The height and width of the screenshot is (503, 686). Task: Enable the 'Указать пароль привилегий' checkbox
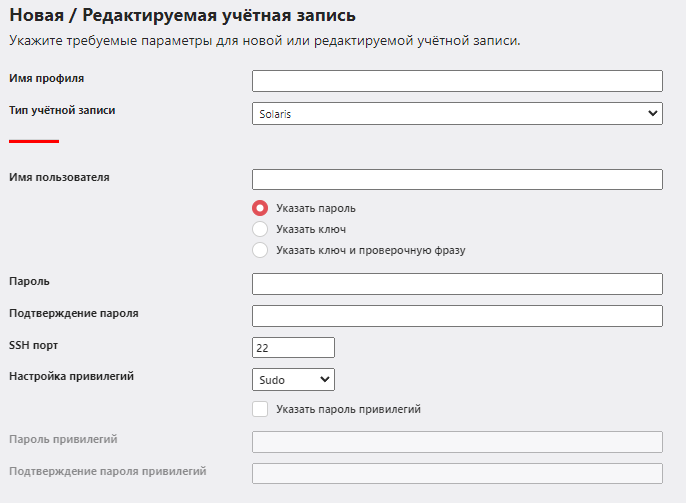[x=260, y=409]
